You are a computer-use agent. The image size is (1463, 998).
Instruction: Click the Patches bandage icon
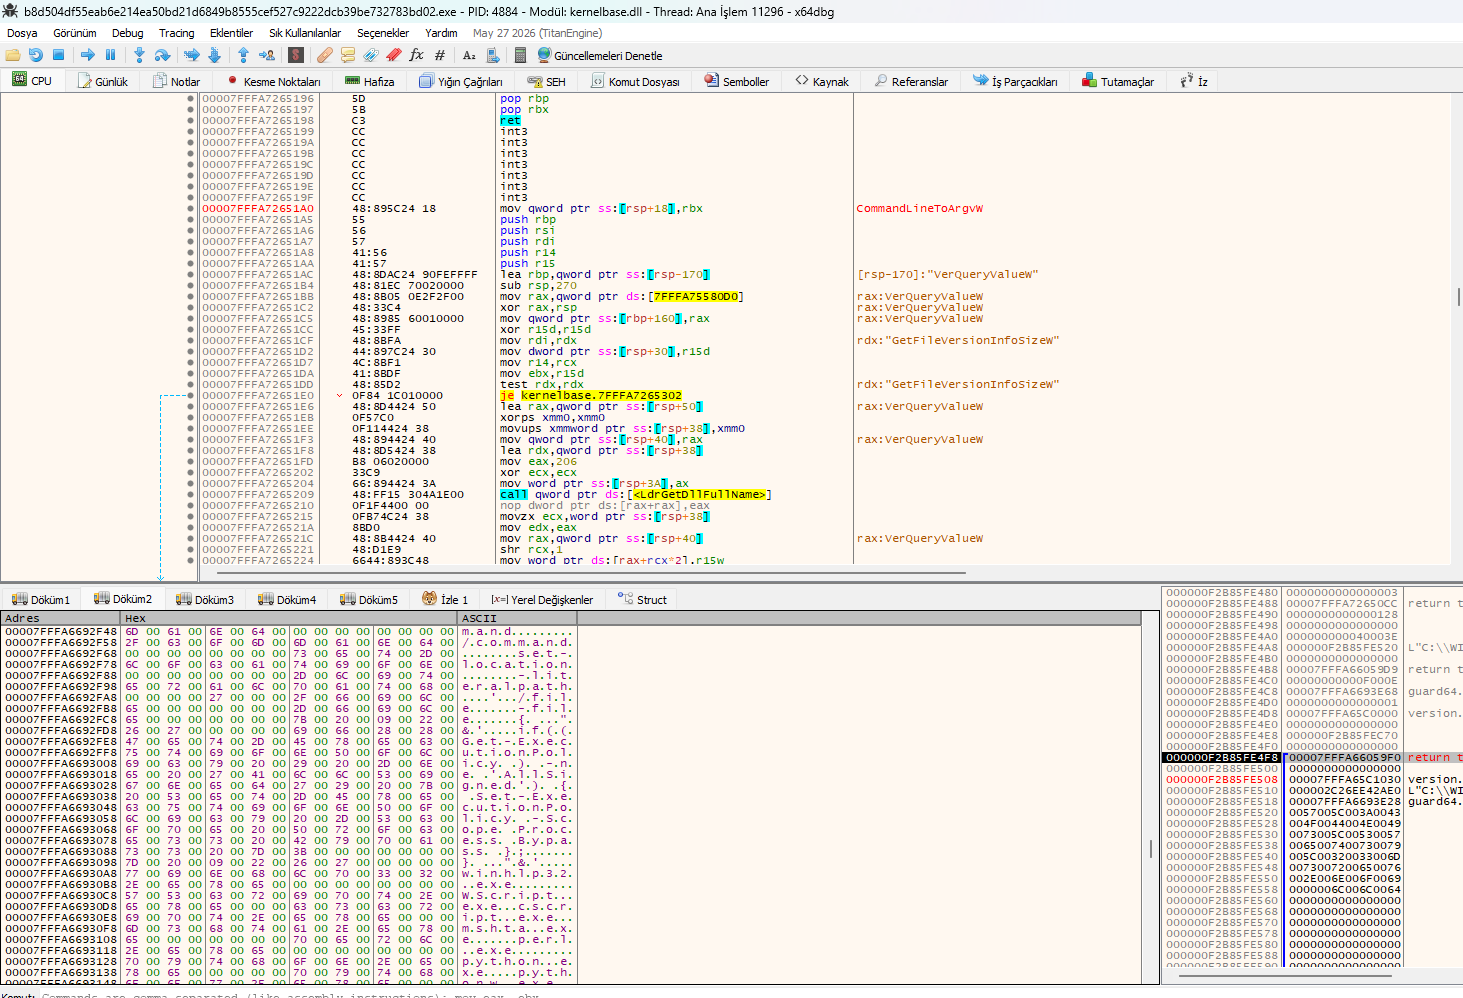(x=325, y=55)
